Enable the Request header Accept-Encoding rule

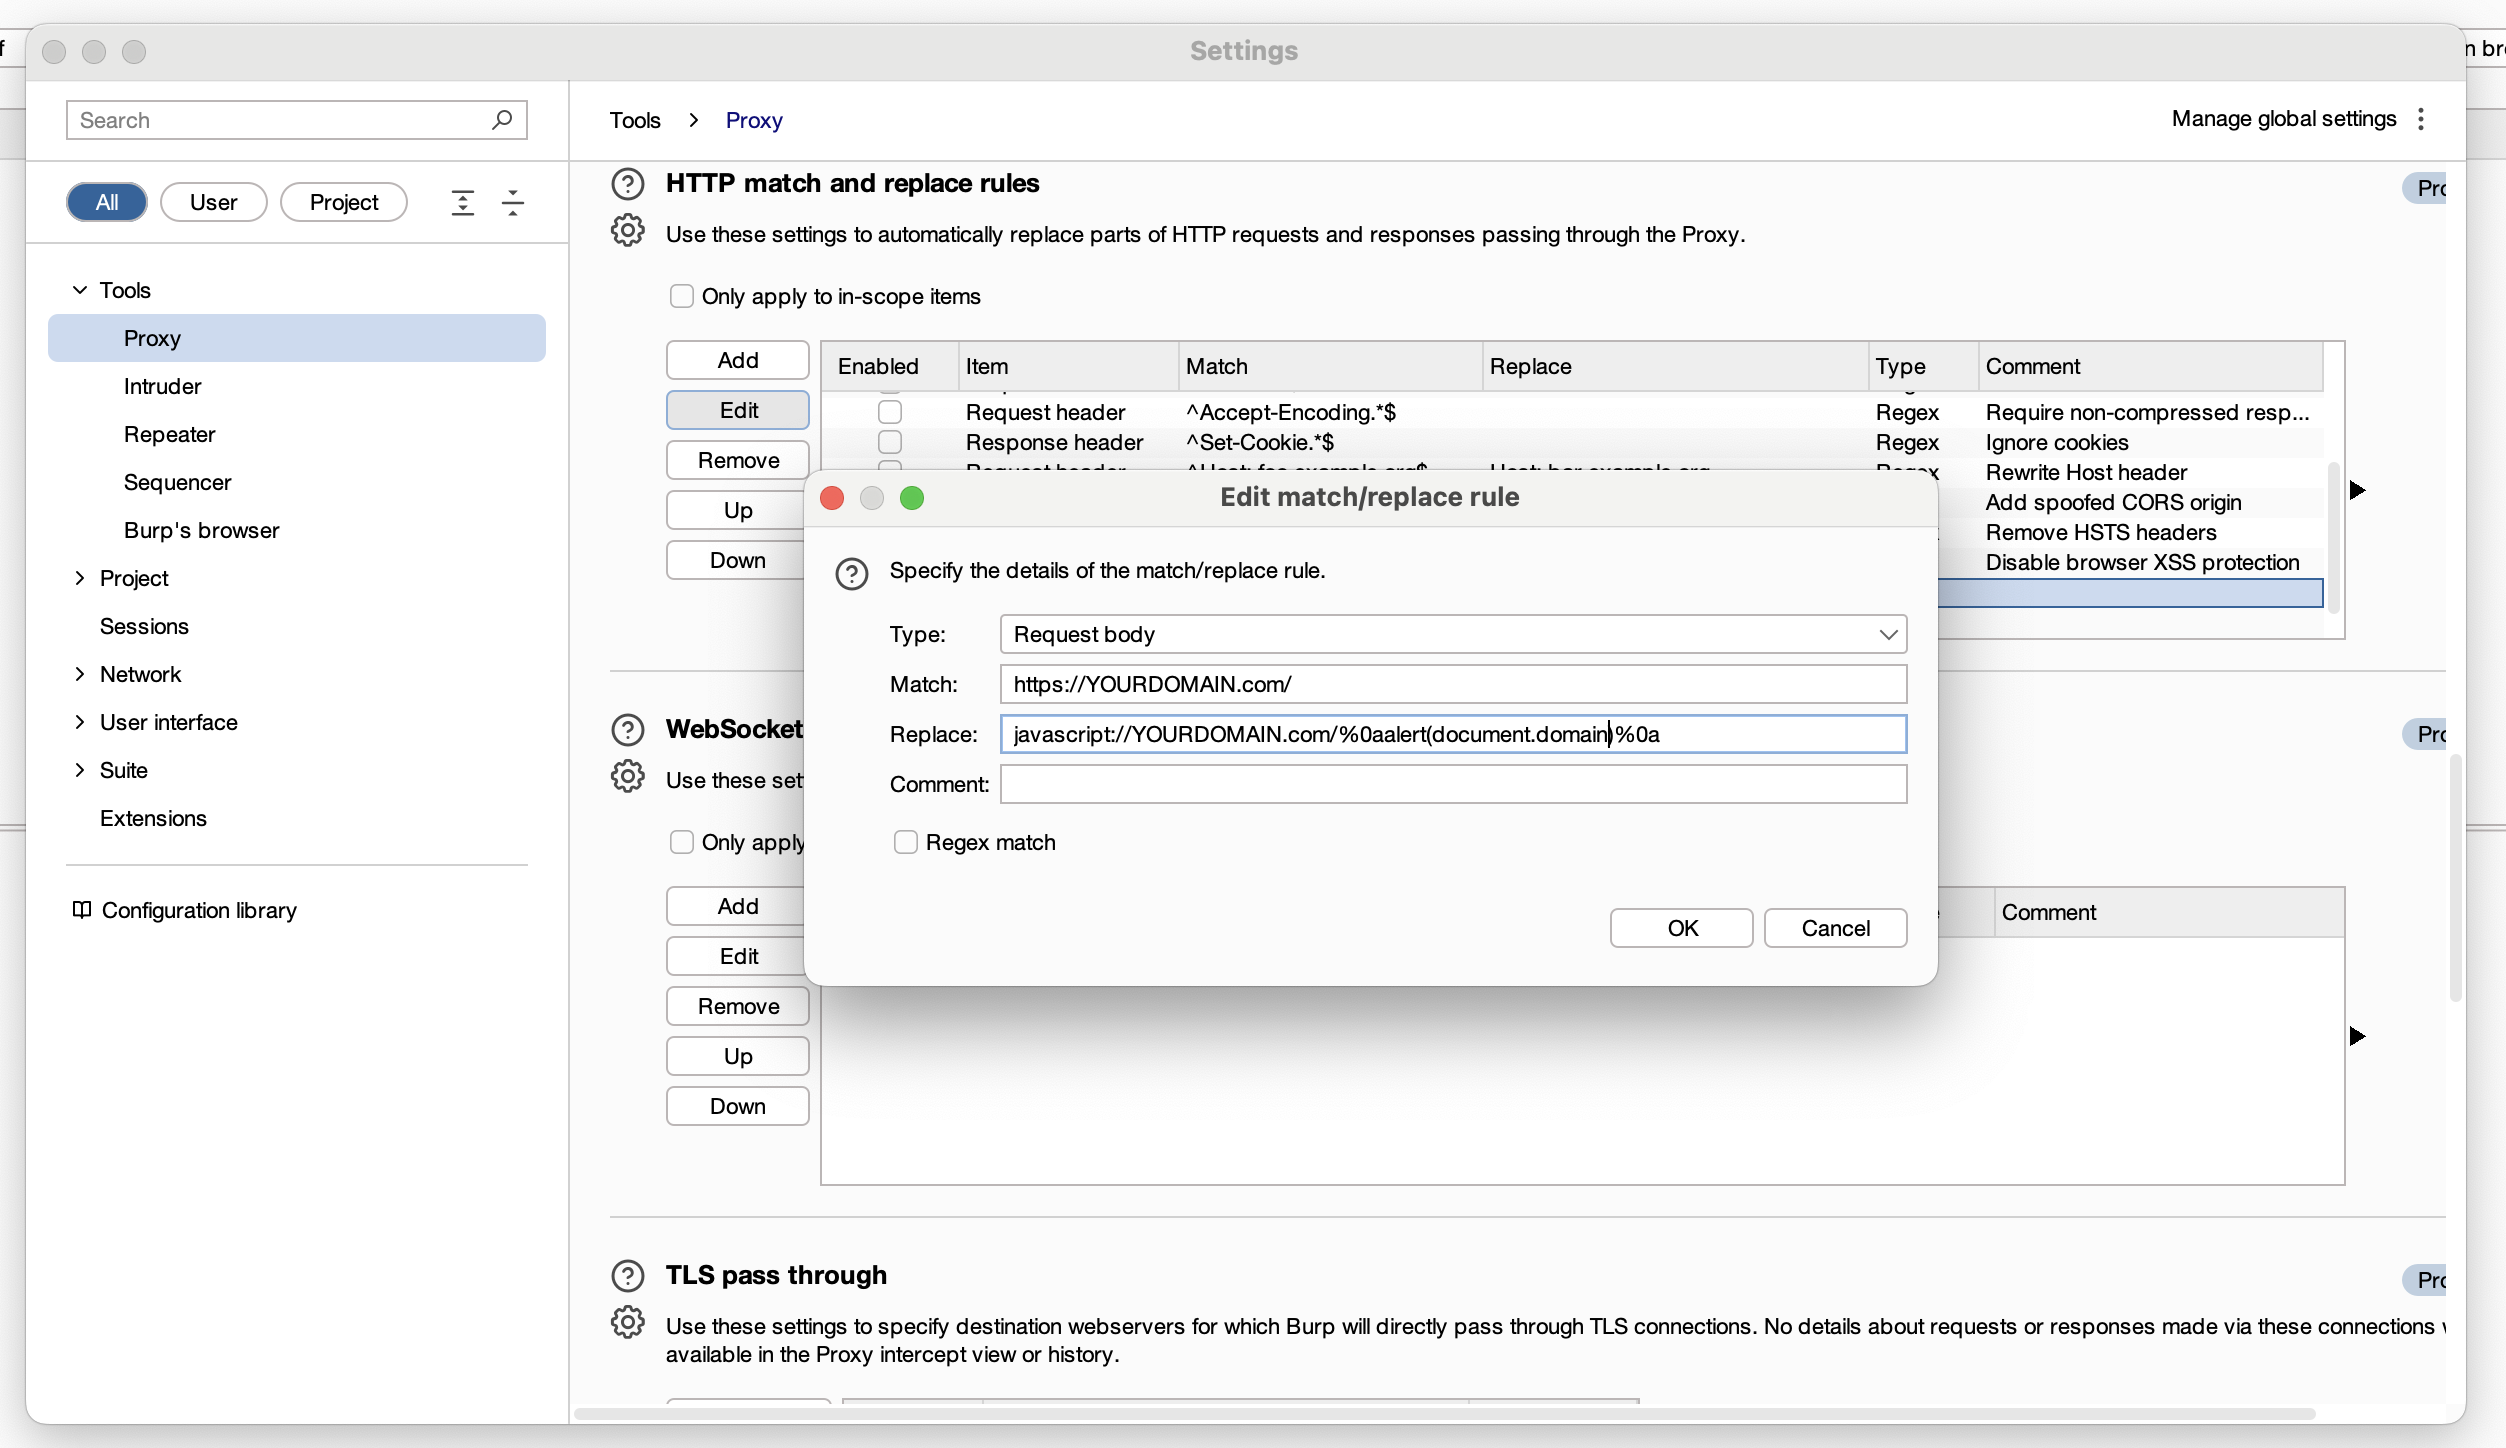[x=889, y=412]
